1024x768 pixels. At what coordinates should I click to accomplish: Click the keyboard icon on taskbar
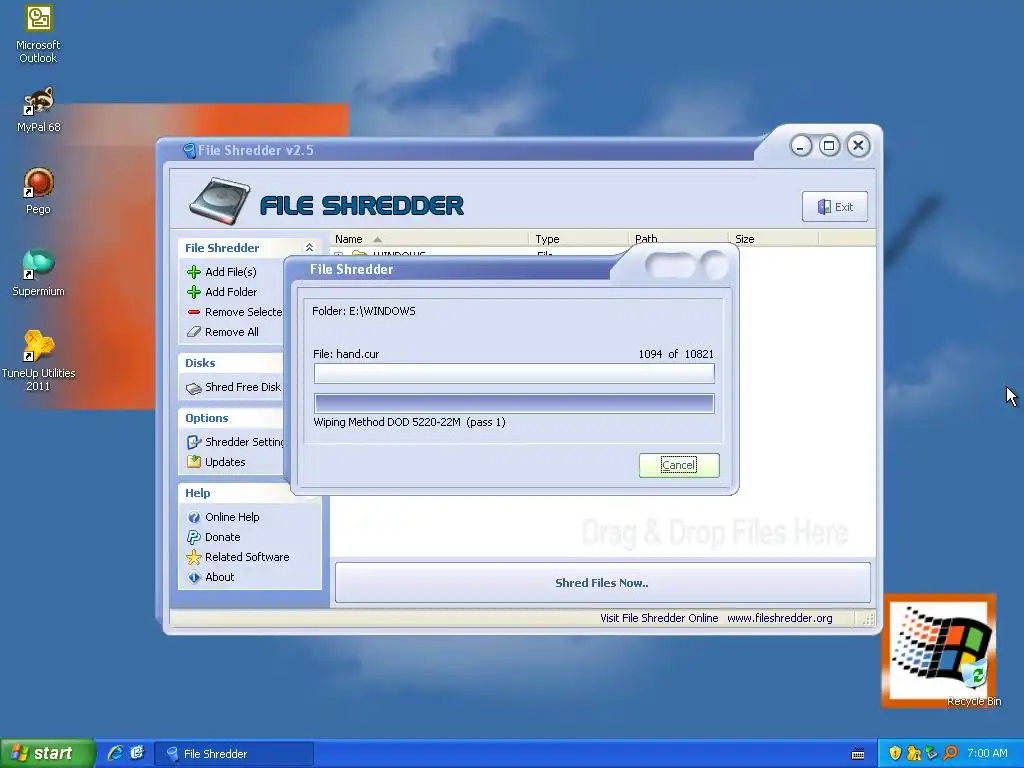[858, 754]
